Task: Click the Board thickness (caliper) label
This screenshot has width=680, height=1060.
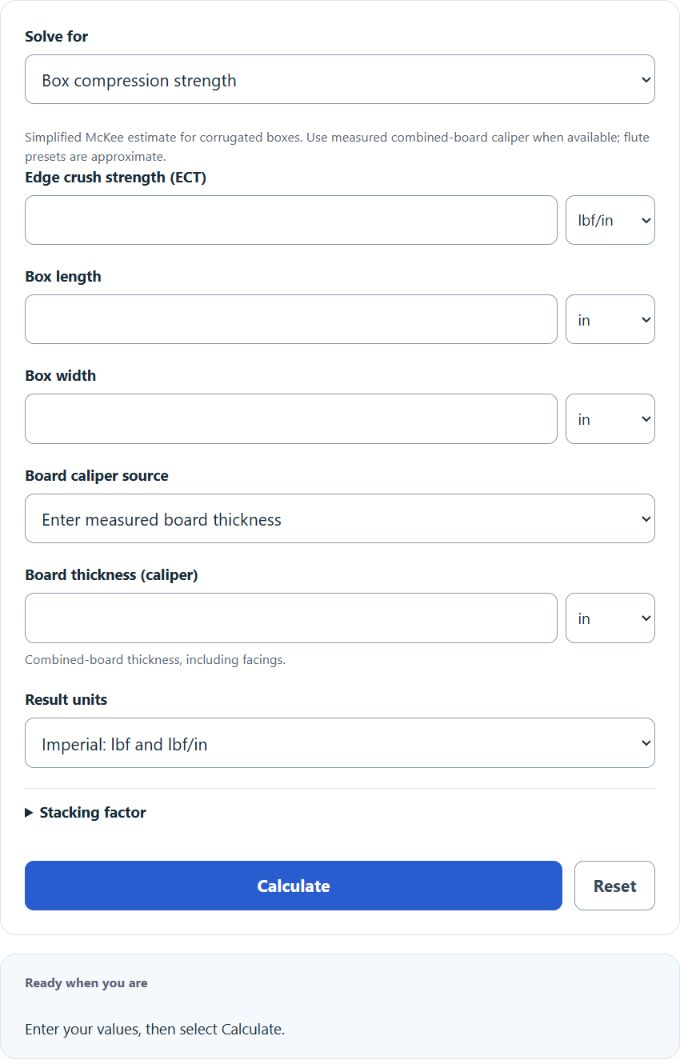Action: [x=112, y=575]
